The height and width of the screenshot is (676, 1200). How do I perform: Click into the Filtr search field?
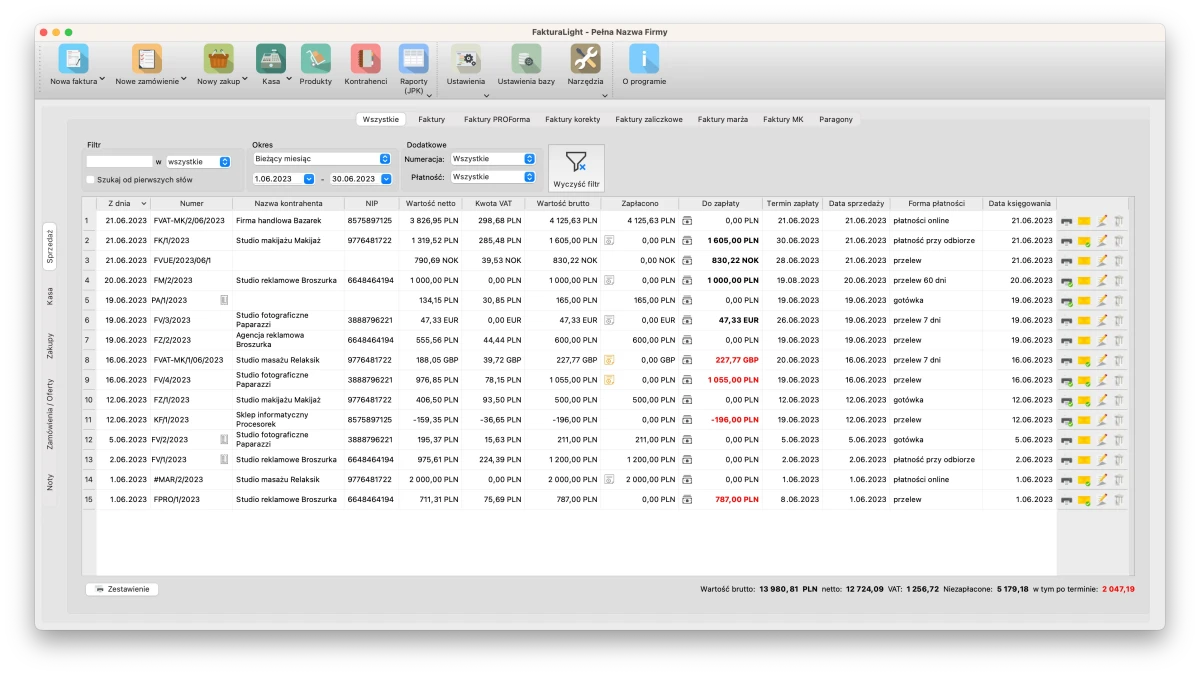(119, 161)
